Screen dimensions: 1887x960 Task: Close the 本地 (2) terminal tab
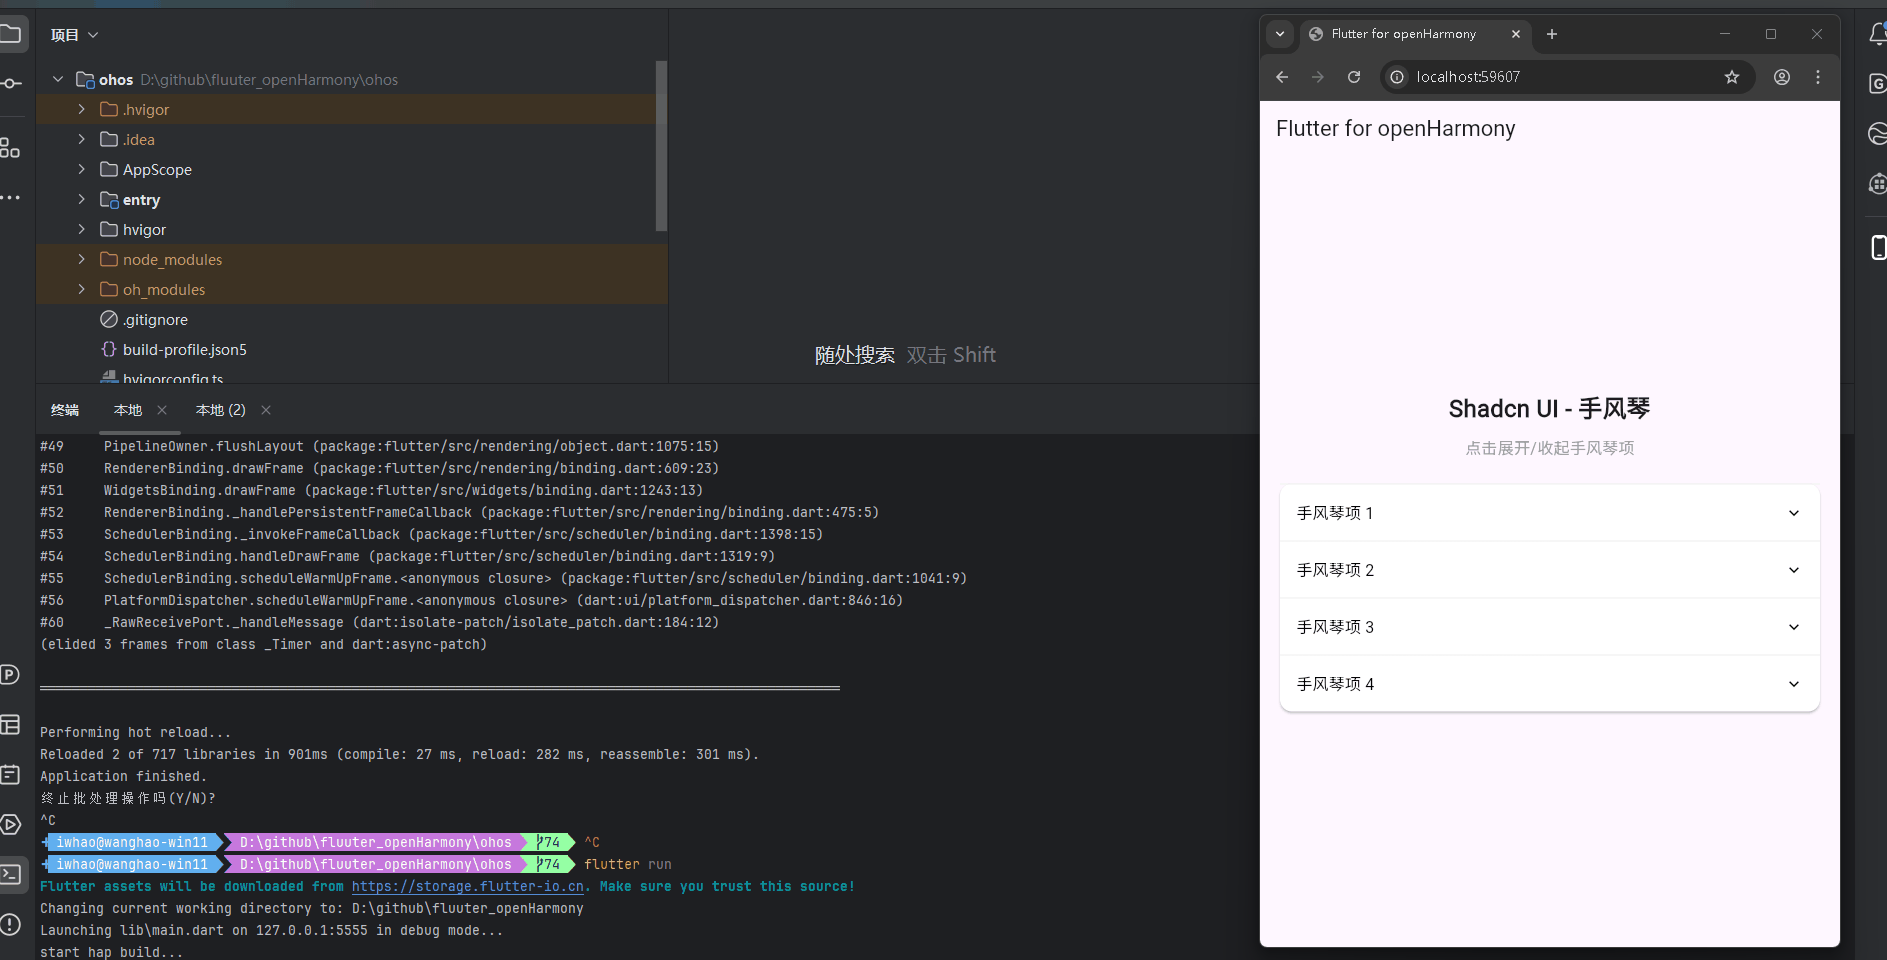[x=266, y=410]
